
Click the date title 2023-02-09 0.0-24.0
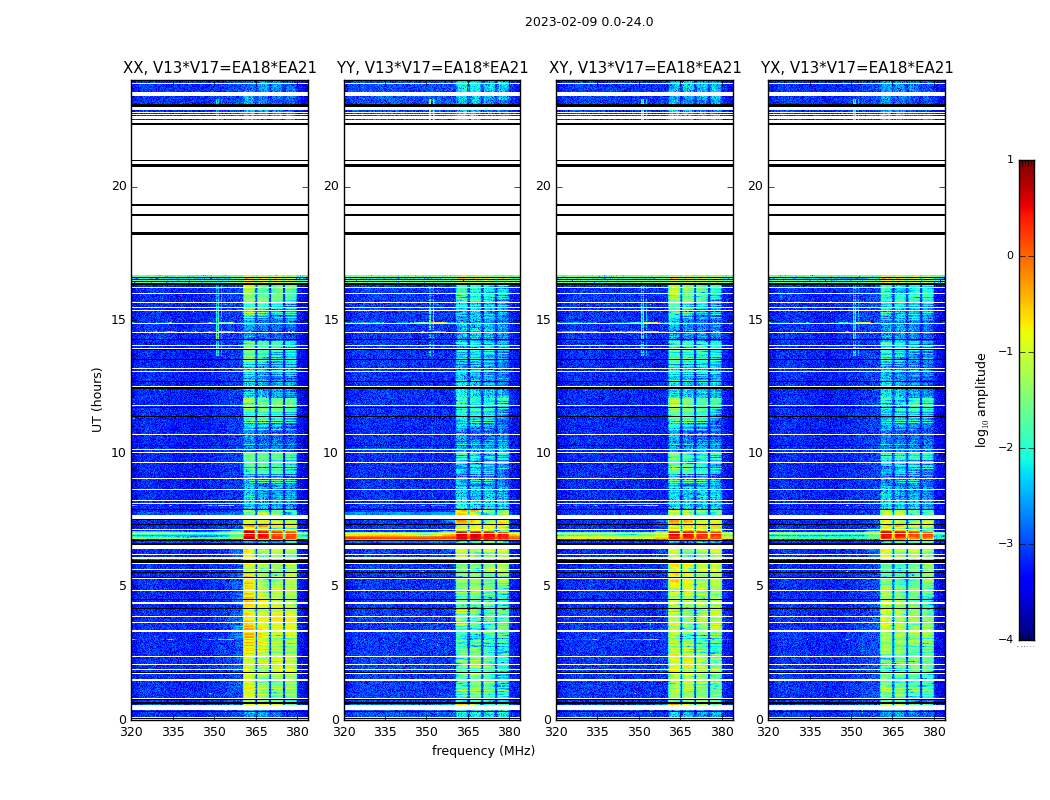[588, 22]
